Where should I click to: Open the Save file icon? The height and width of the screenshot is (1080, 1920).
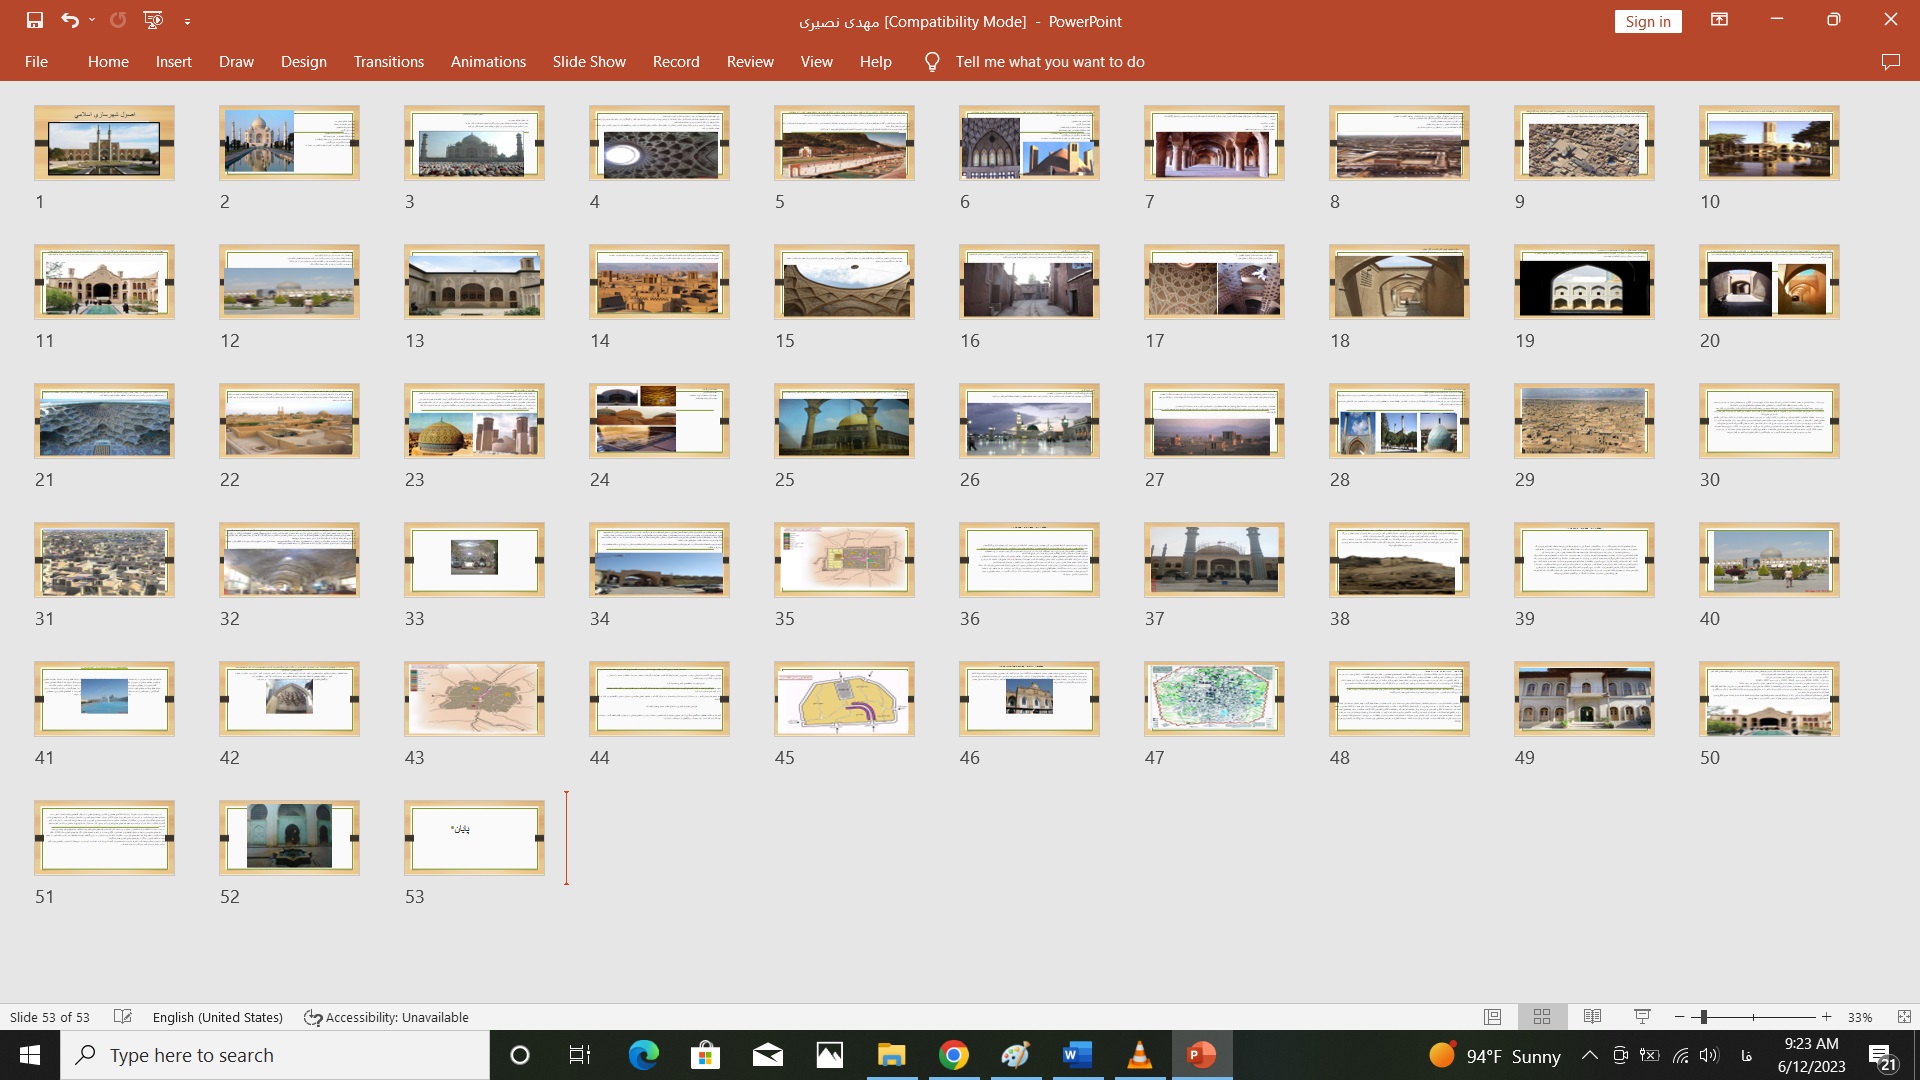[33, 20]
